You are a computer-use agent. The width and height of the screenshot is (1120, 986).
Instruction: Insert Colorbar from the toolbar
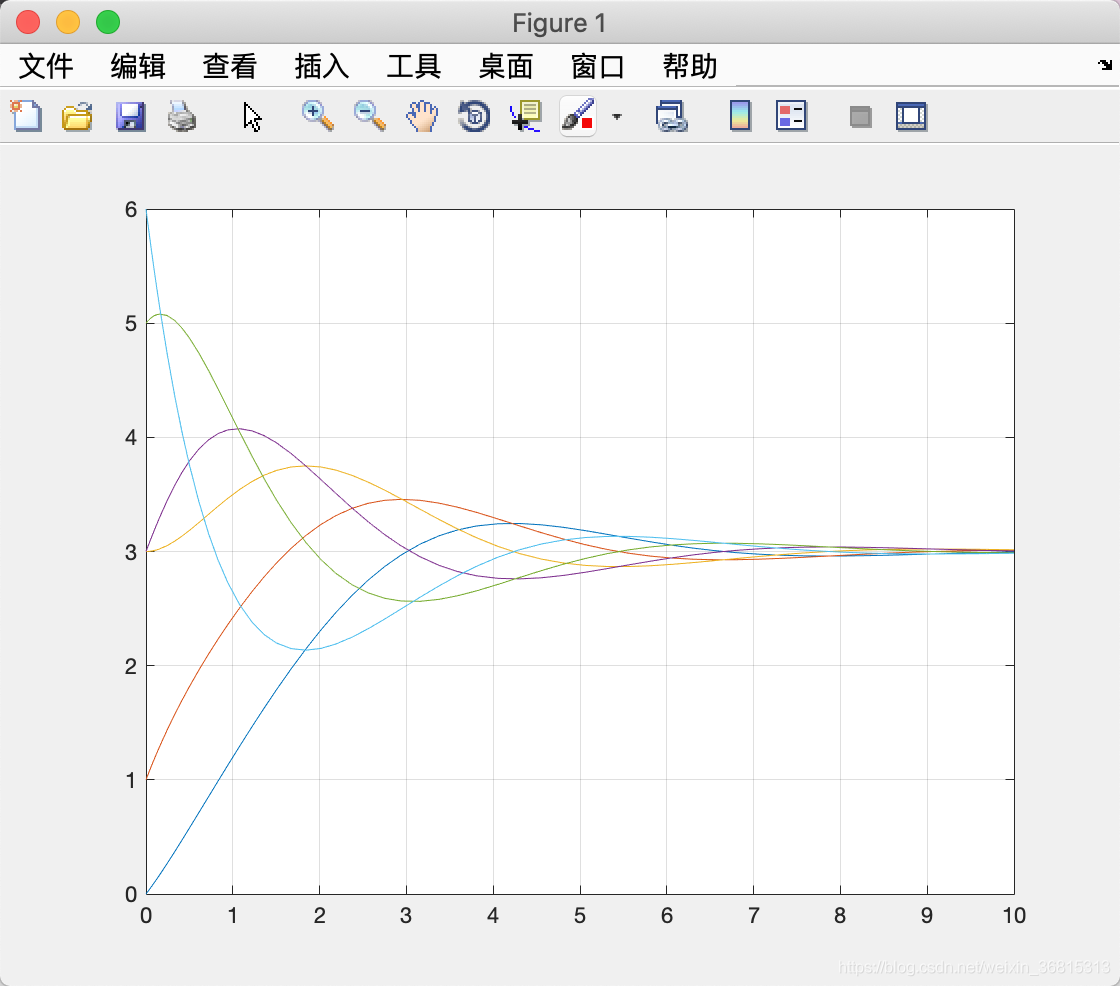coord(740,116)
